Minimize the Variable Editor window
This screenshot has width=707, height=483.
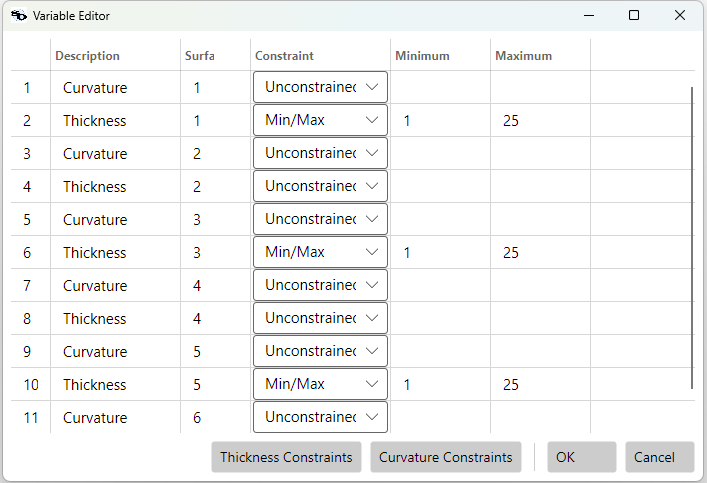click(x=589, y=15)
